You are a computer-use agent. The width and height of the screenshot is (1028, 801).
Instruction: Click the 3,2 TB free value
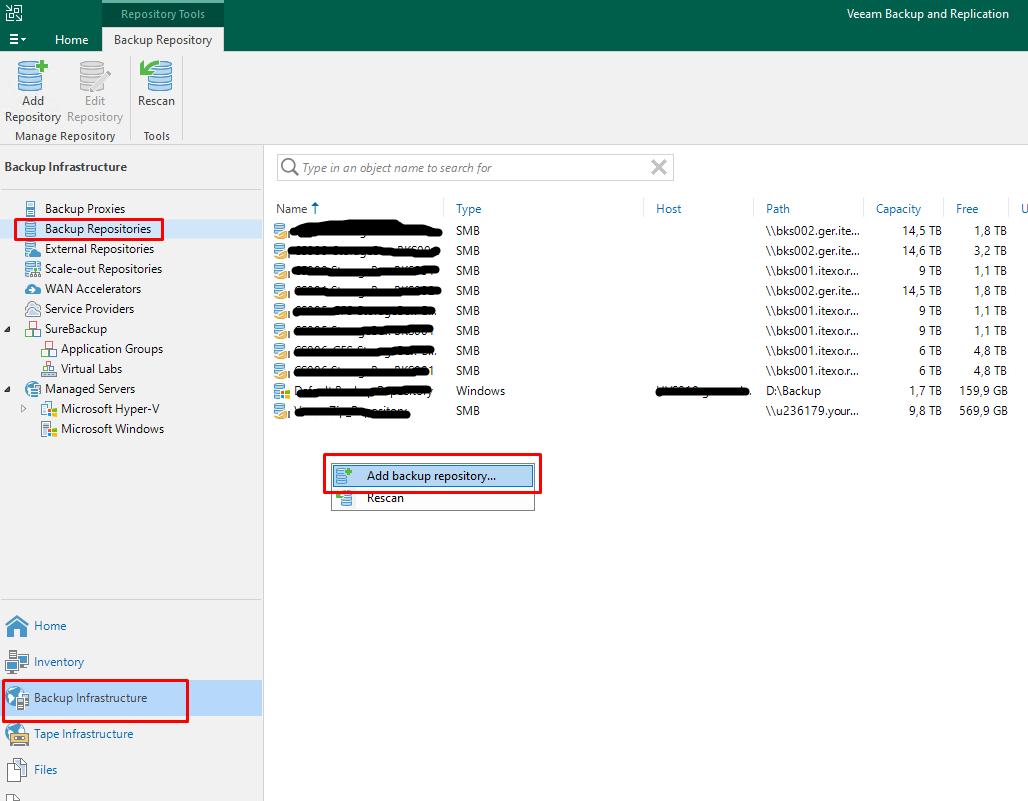989,251
